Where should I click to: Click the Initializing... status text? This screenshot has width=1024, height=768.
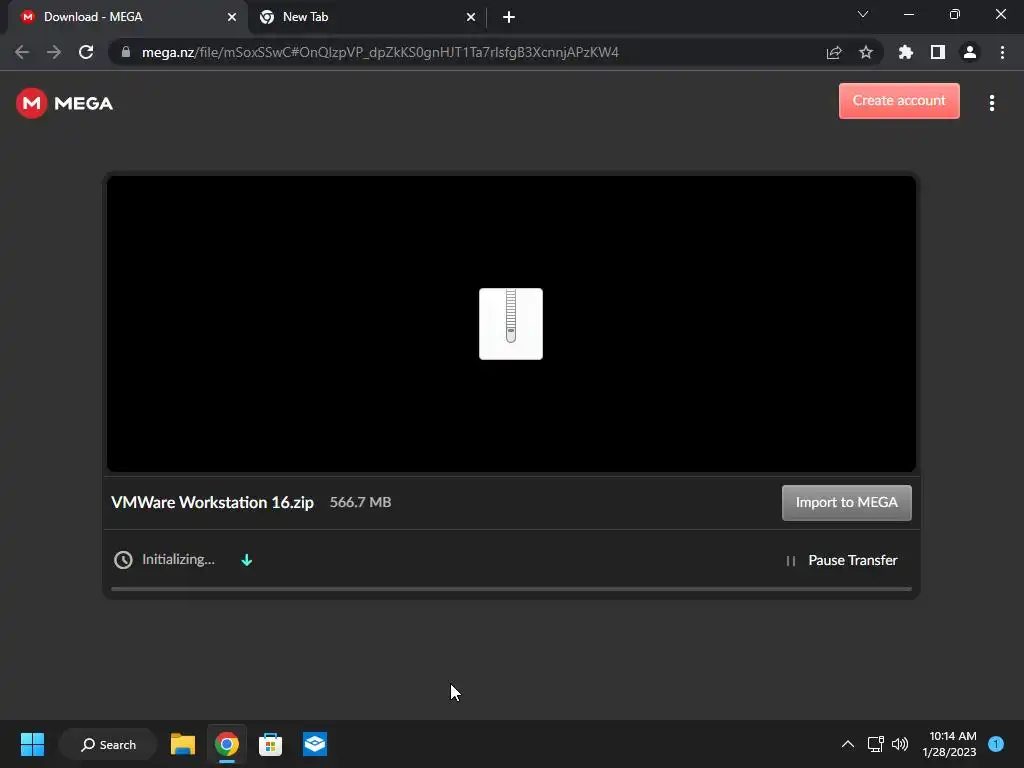pyautogui.click(x=178, y=560)
